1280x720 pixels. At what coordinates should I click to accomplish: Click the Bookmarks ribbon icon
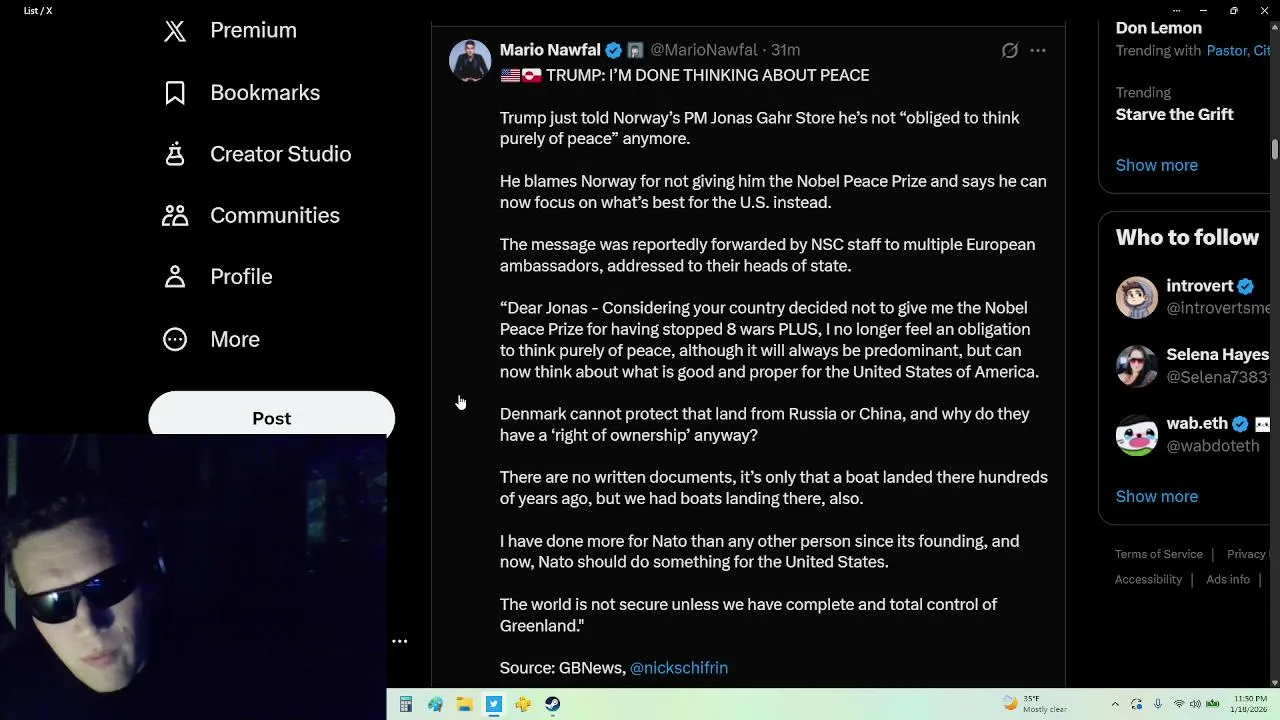175,93
